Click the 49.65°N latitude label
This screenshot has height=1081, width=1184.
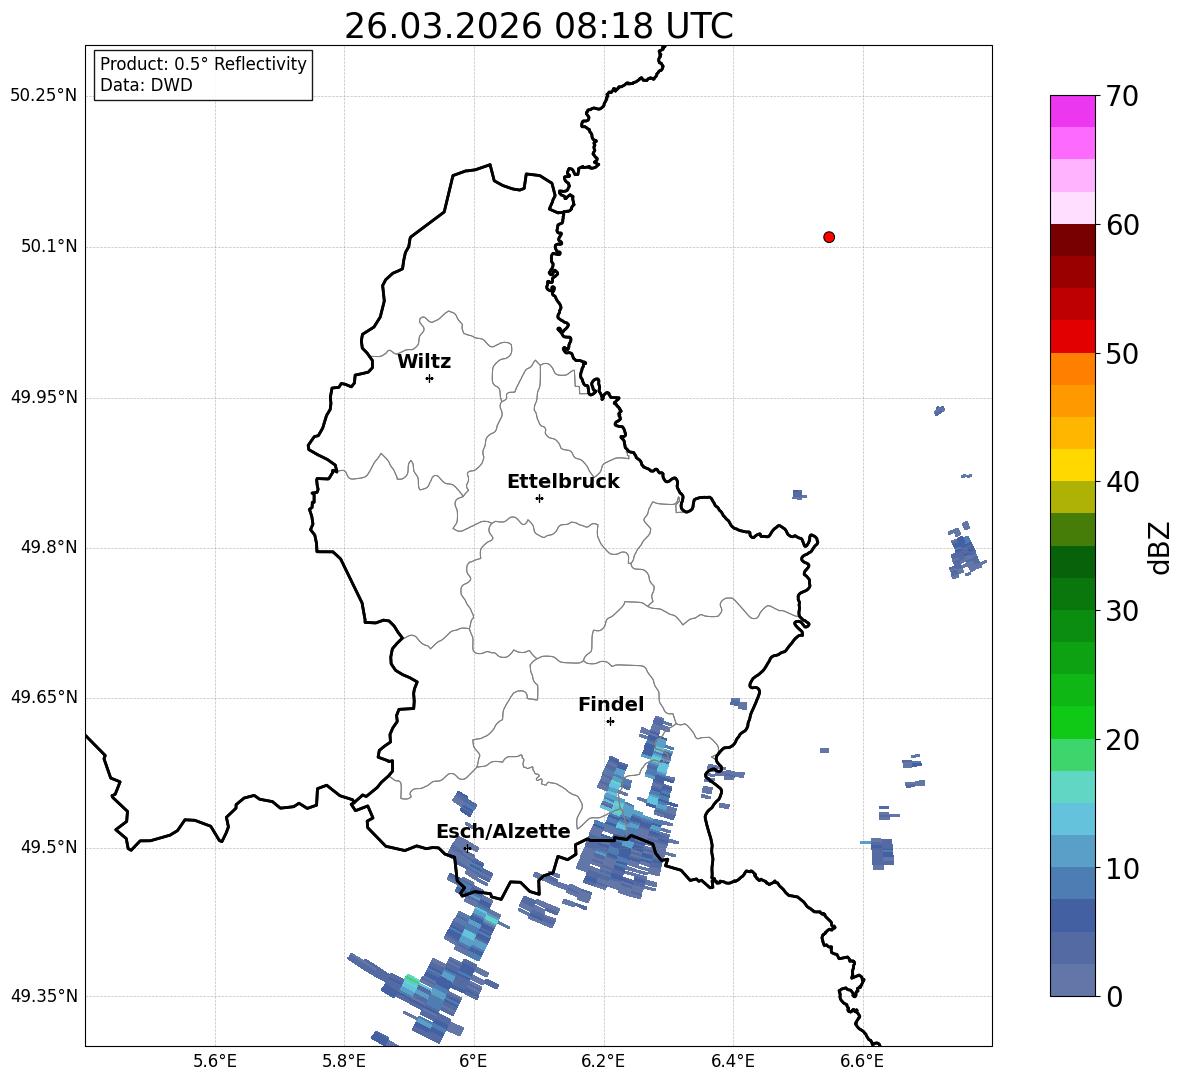[44, 697]
